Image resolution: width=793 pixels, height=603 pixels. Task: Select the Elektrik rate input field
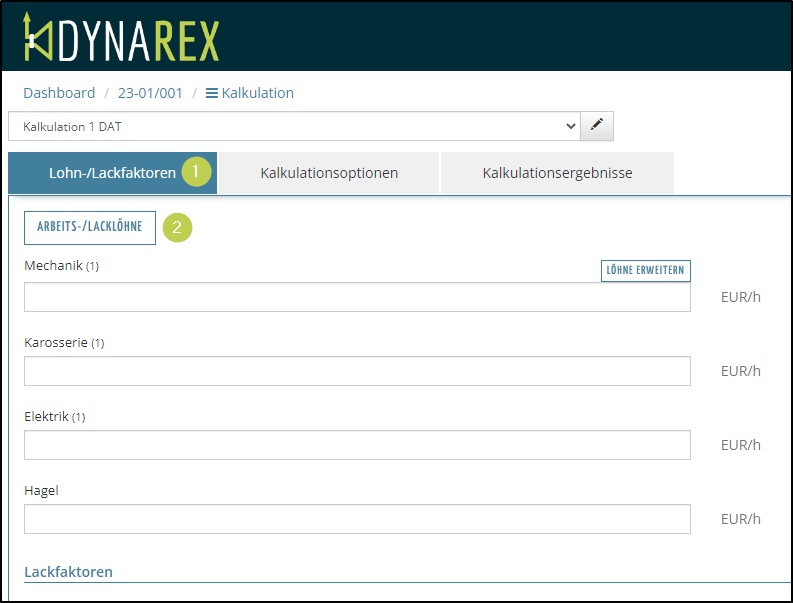pyautogui.click(x=357, y=445)
